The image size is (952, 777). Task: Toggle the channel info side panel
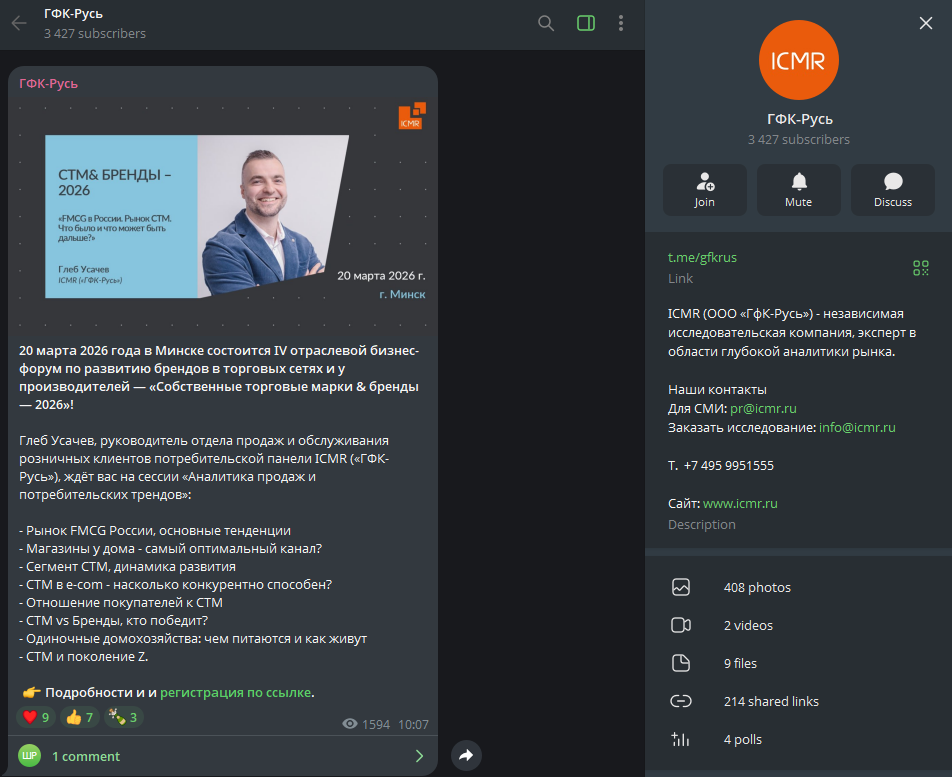click(586, 24)
